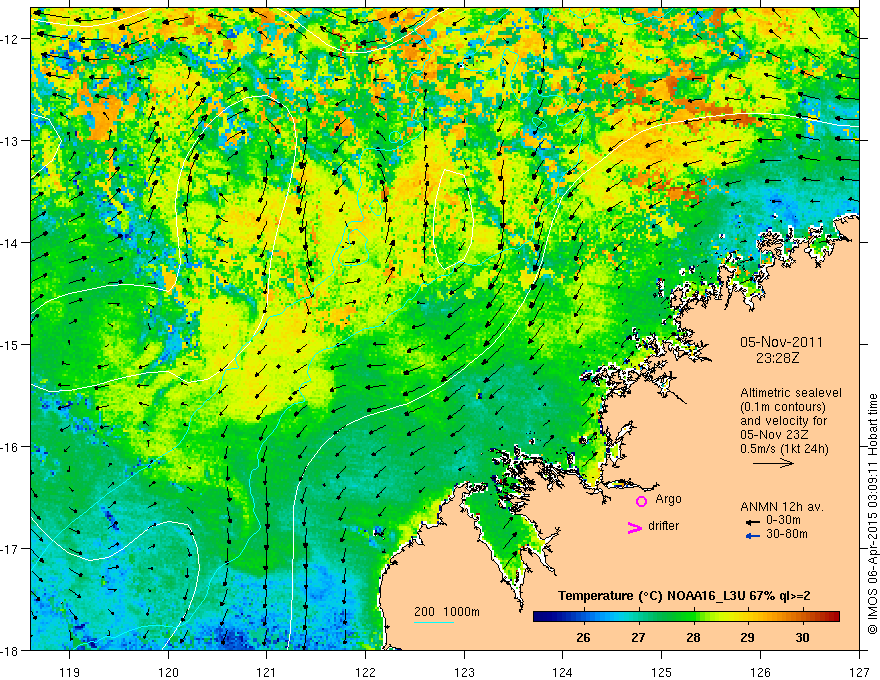
Task: Click the '120' longitude axis label
Action: [168, 672]
